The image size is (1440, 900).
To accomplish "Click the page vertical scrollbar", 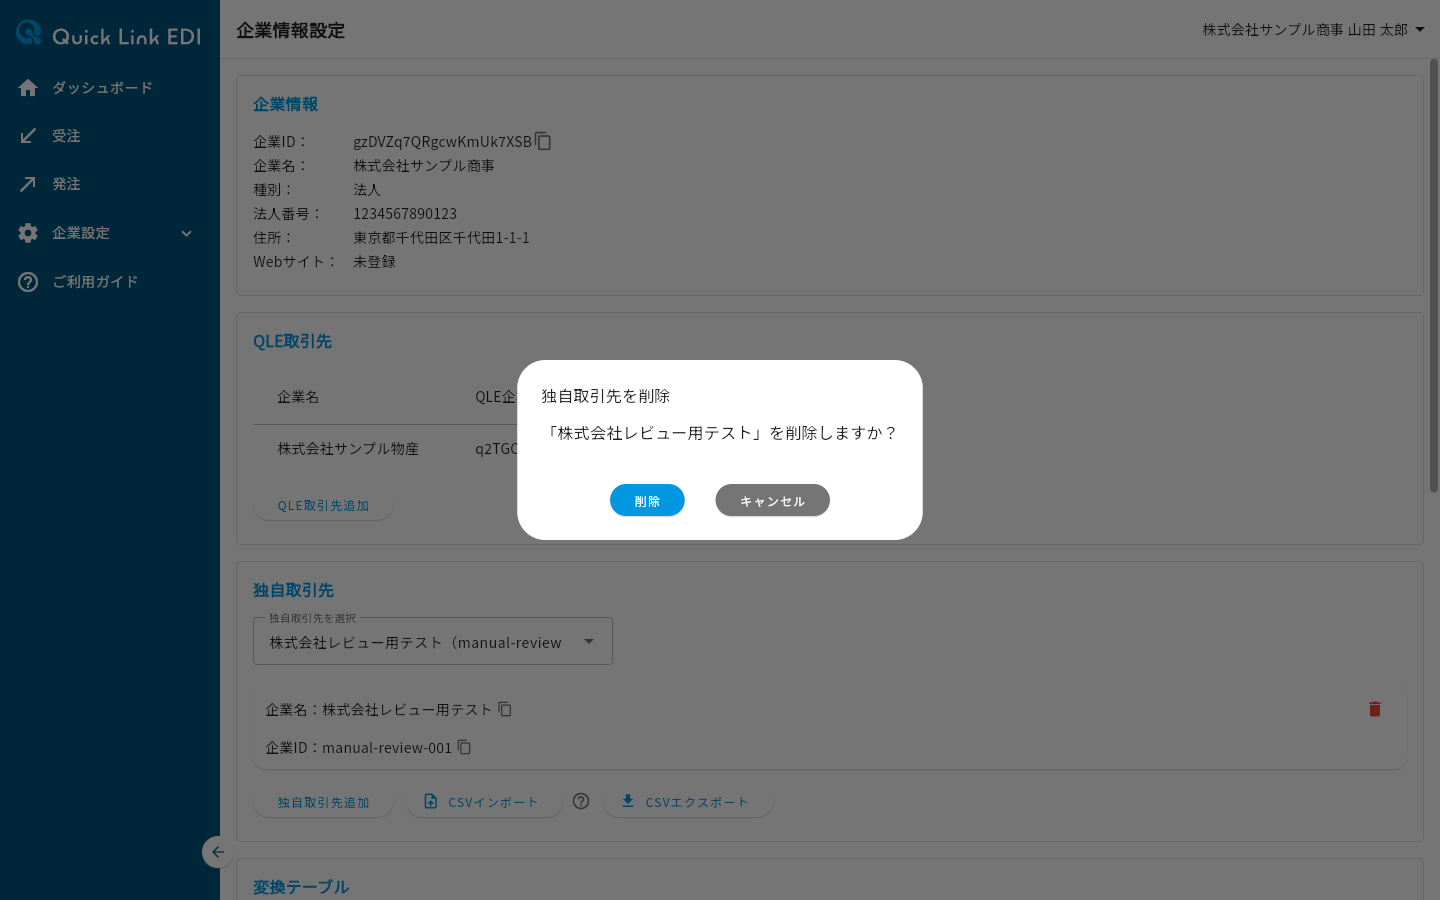I will [1434, 275].
